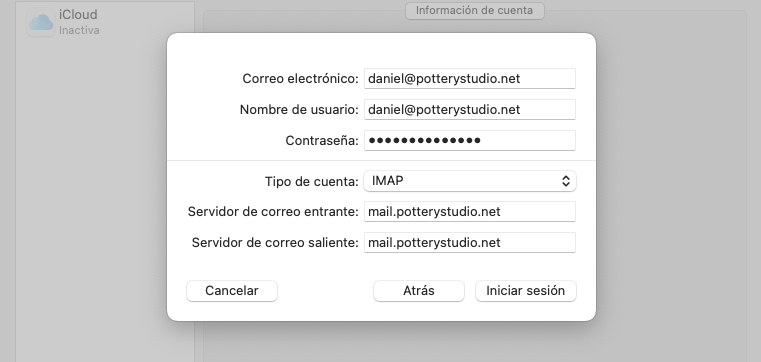Screen dimensions: 761x362
Task: Cancel the account setup with Cancelar
Action: 232,291
